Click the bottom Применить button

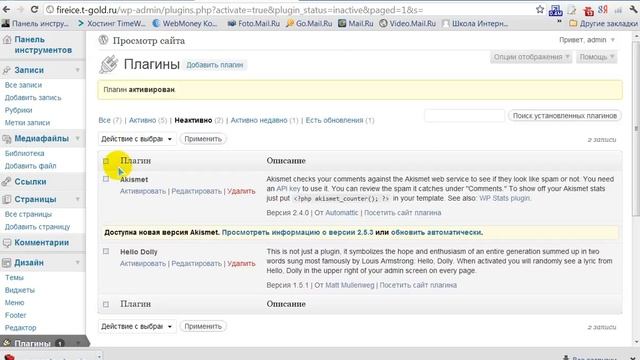(x=203, y=327)
